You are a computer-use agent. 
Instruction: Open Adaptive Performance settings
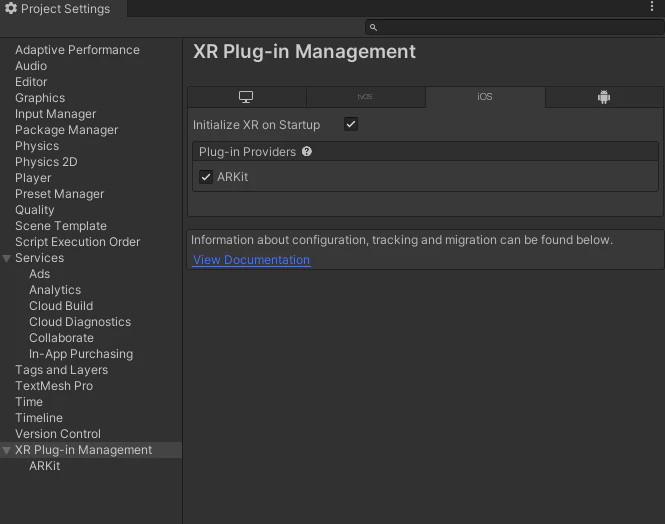(77, 50)
